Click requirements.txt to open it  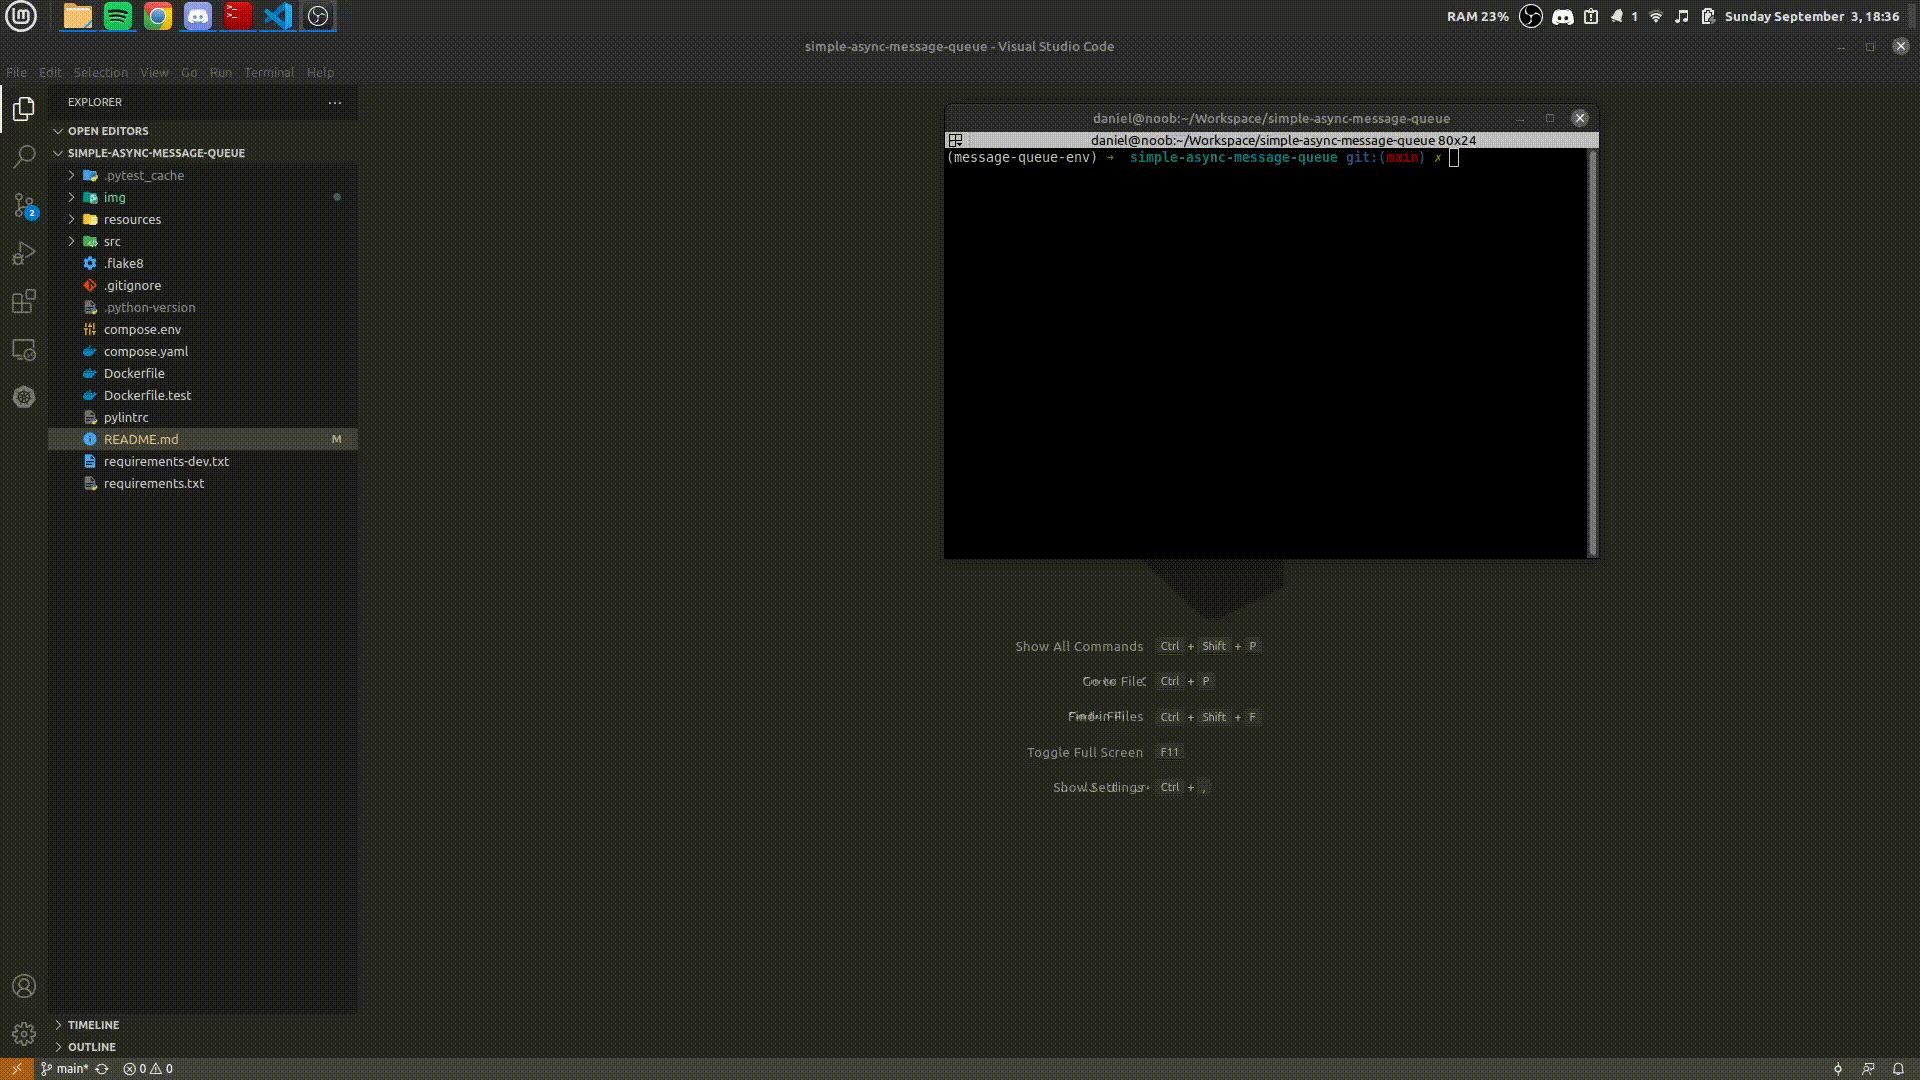(153, 483)
